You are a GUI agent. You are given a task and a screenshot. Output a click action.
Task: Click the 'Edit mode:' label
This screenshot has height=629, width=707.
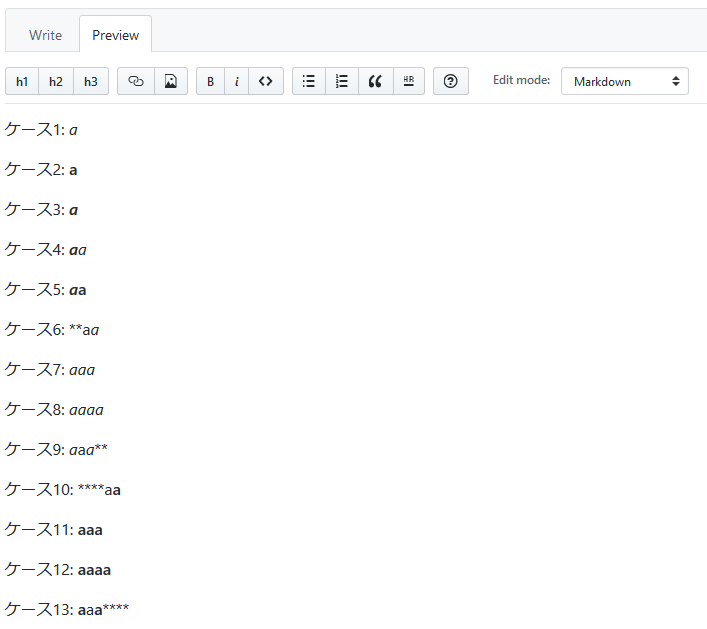(522, 80)
